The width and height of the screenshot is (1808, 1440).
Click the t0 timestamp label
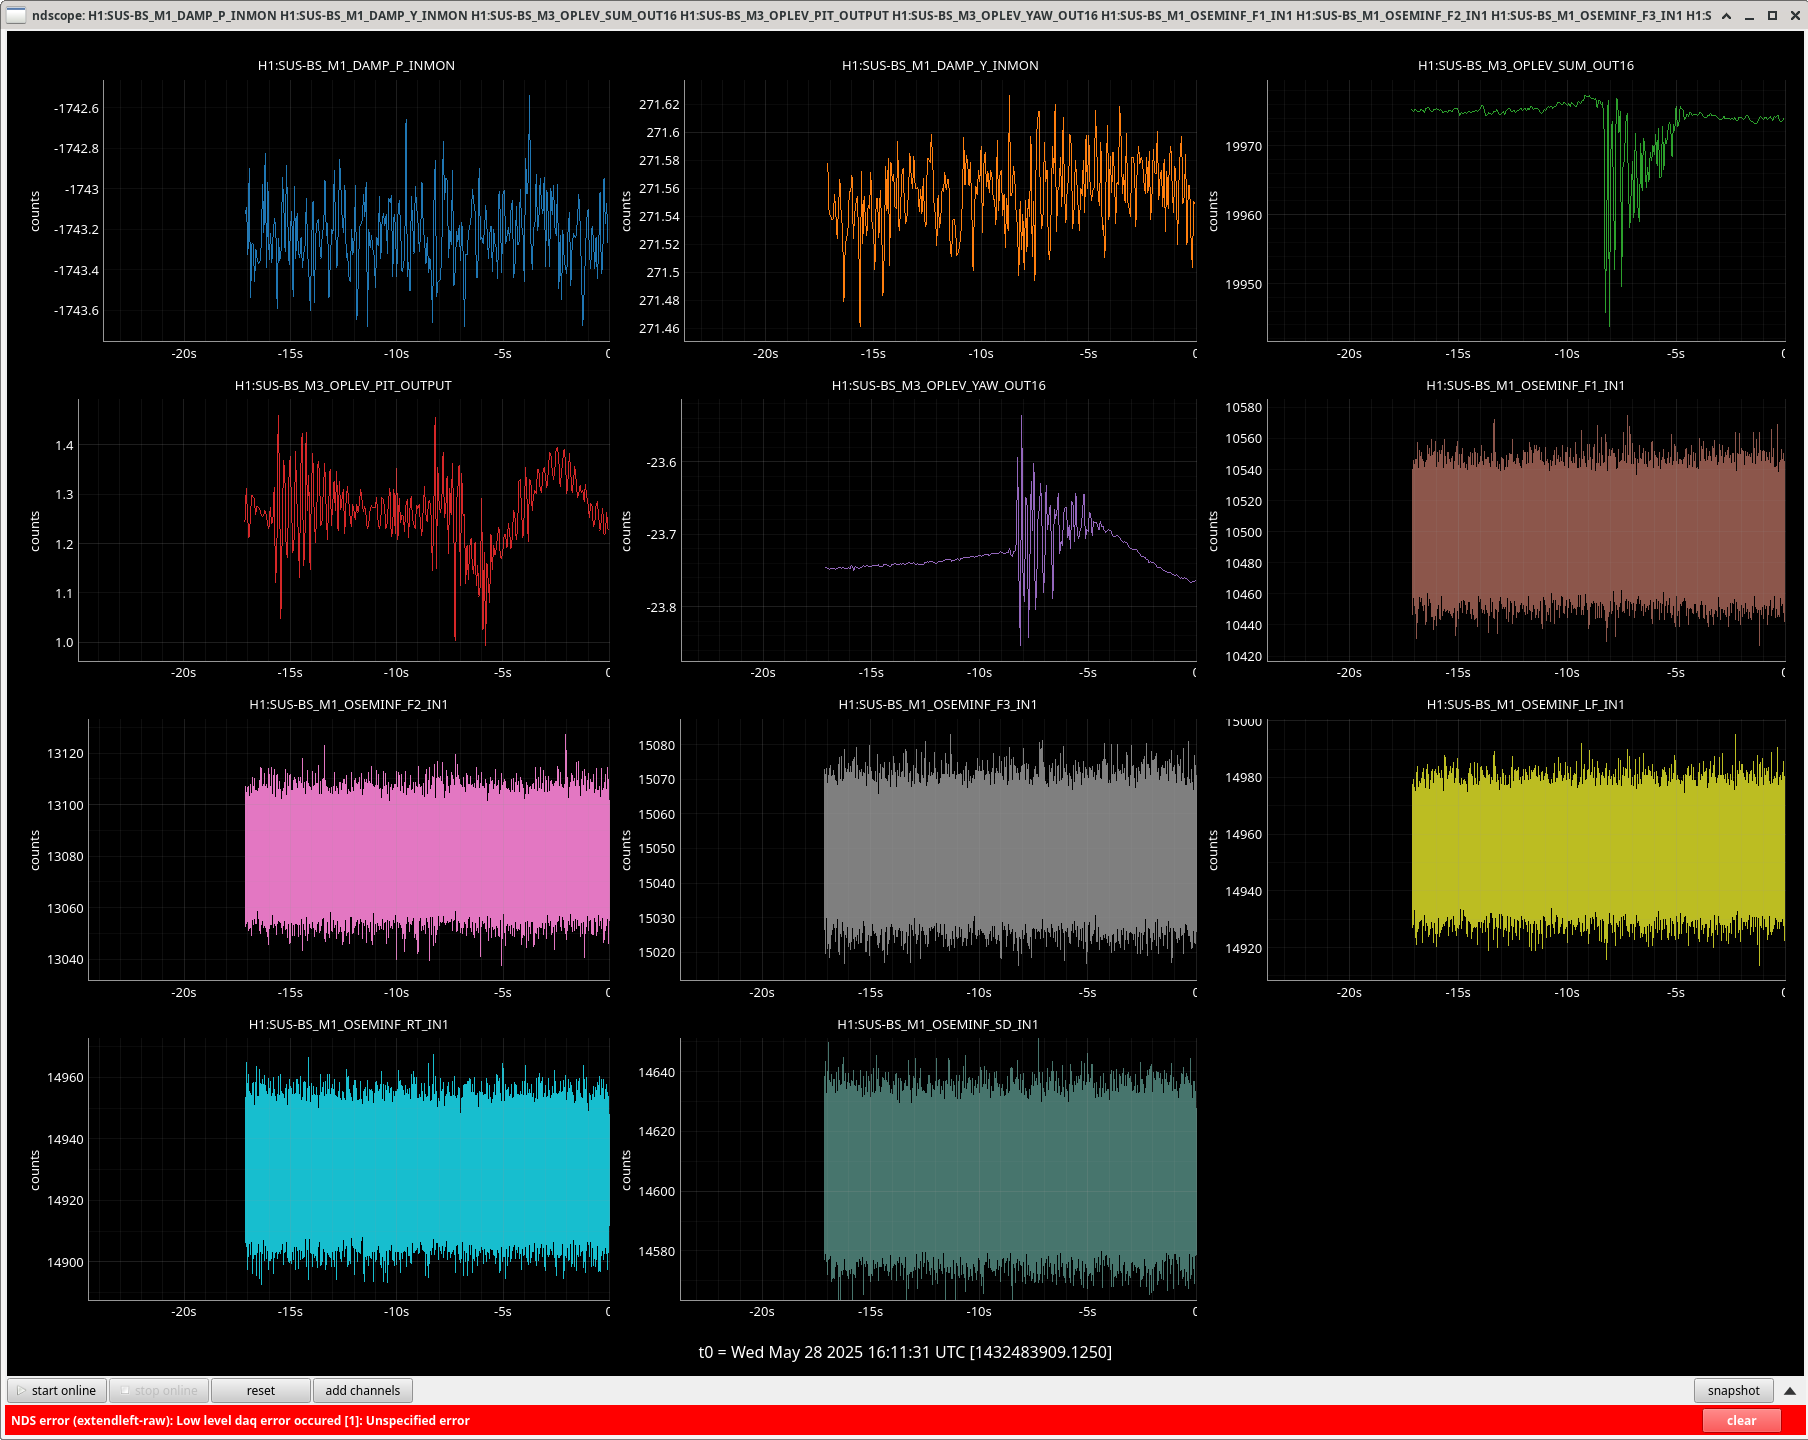(905, 1352)
